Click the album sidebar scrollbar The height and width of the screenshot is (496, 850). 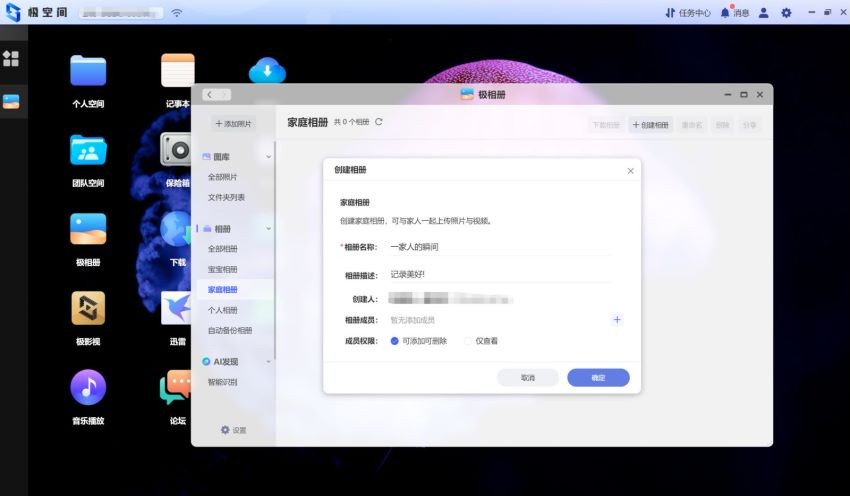[x=275, y=250]
